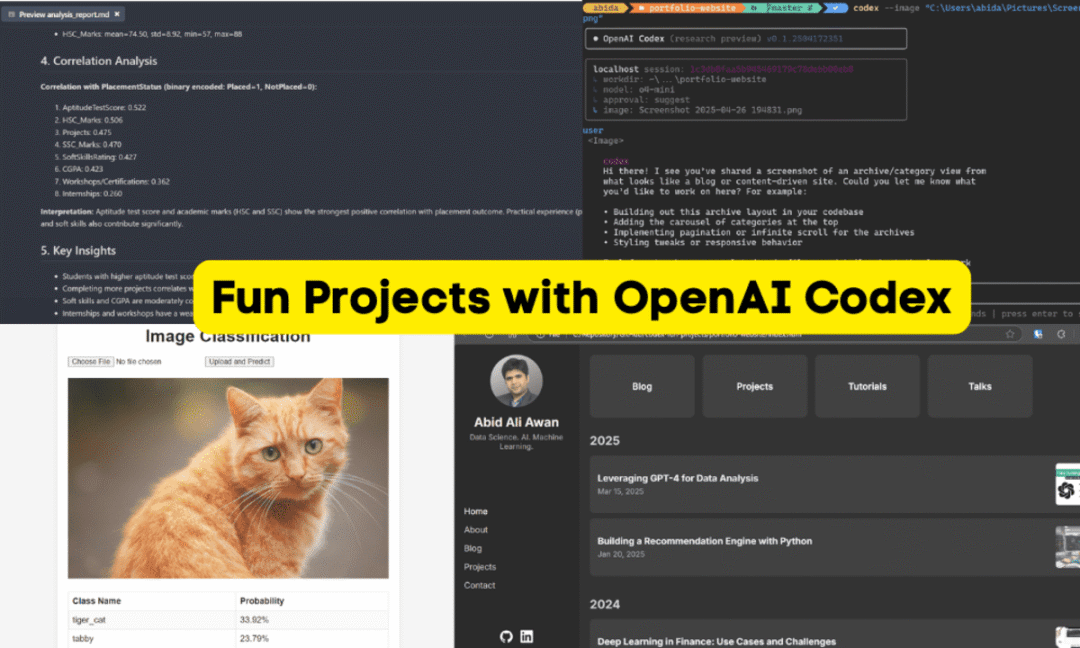
Task: Open the About link in the sidebar
Action: tap(475, 529)
